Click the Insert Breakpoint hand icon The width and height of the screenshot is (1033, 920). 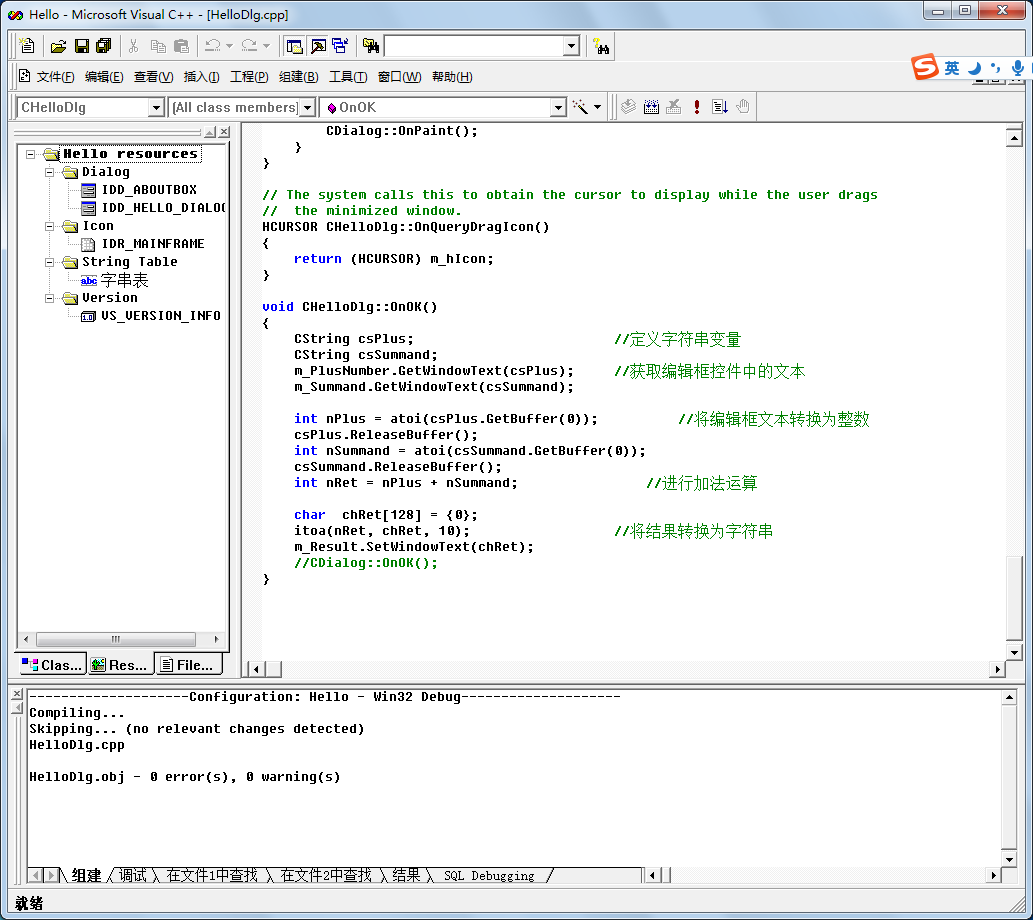pos(742,107)
